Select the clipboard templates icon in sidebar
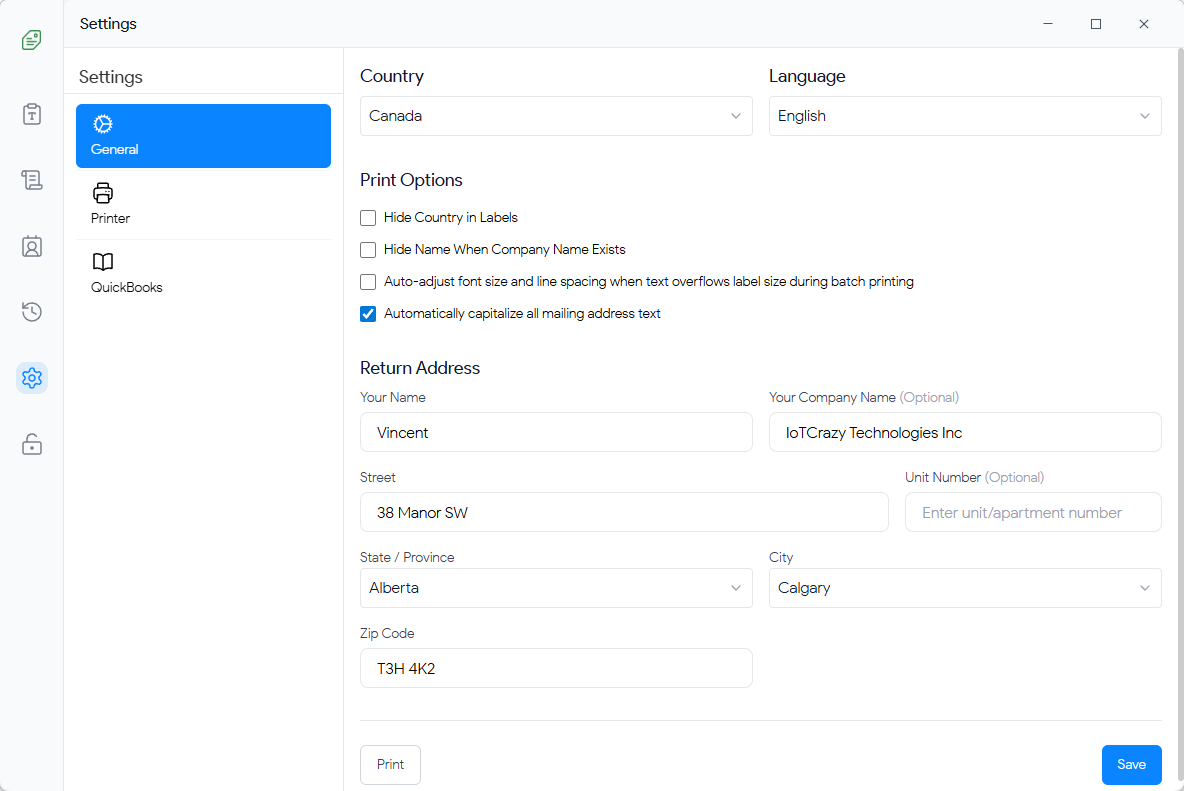Screen dimensions: 1184x791 (31, 114)
